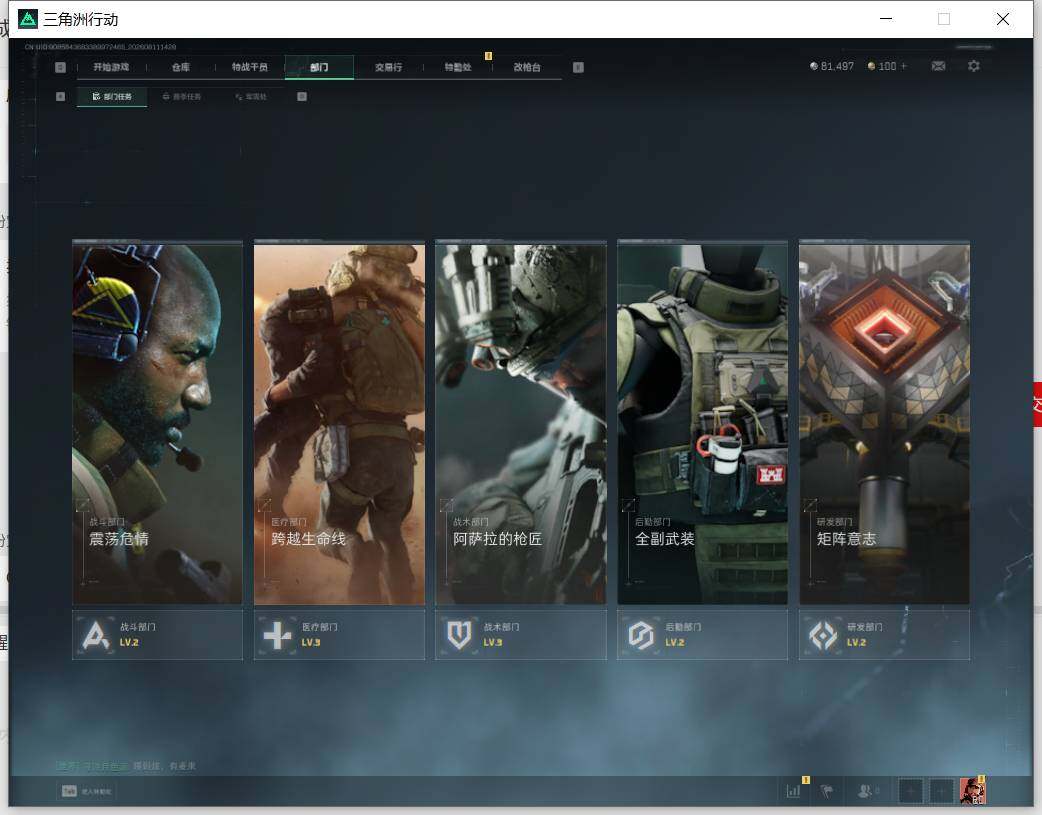Click the gold coin icon beside 100

click(x=871, y=66)
